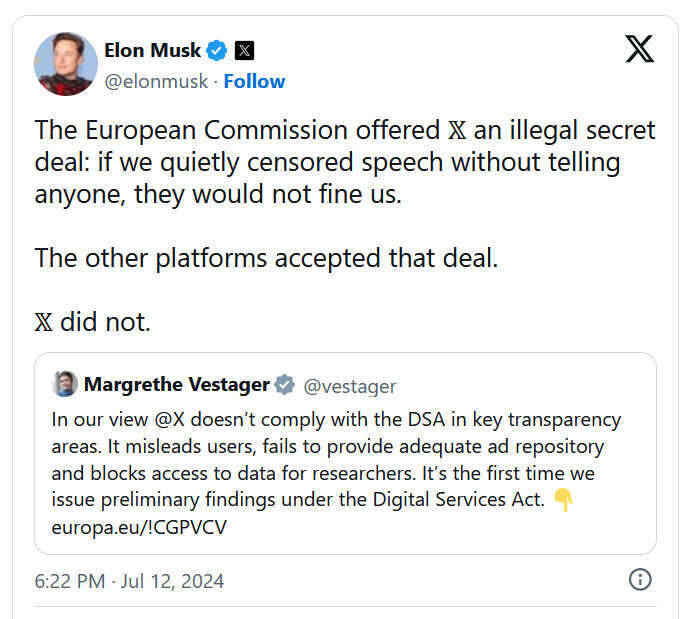Open Margrethe Vestager's name in quoted tweet
This screenshot has height=619, width=691.
[x=176, y=385]
